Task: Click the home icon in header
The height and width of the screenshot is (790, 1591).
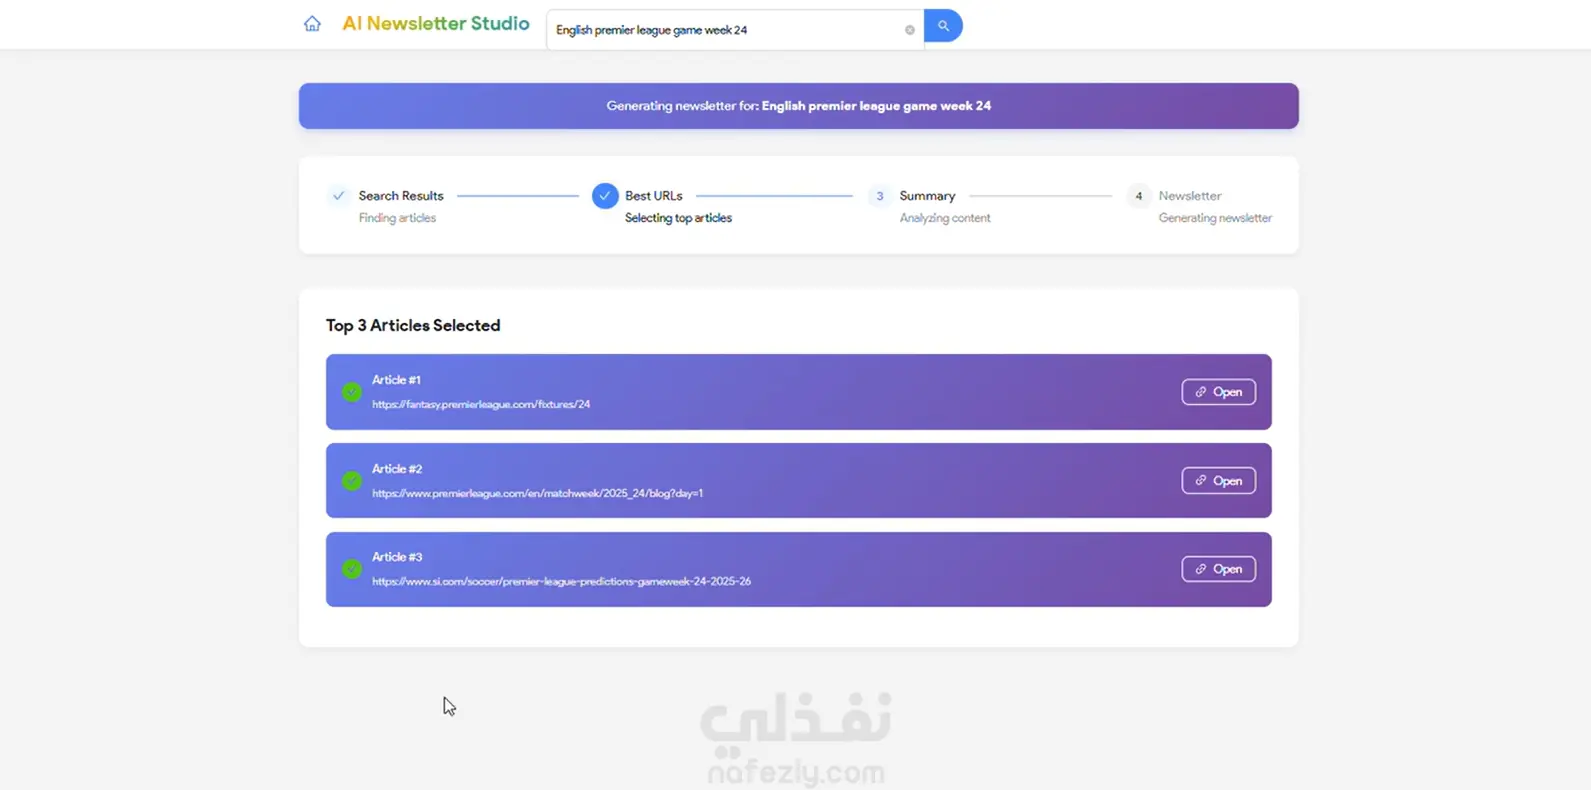Action: coord(312,24)
